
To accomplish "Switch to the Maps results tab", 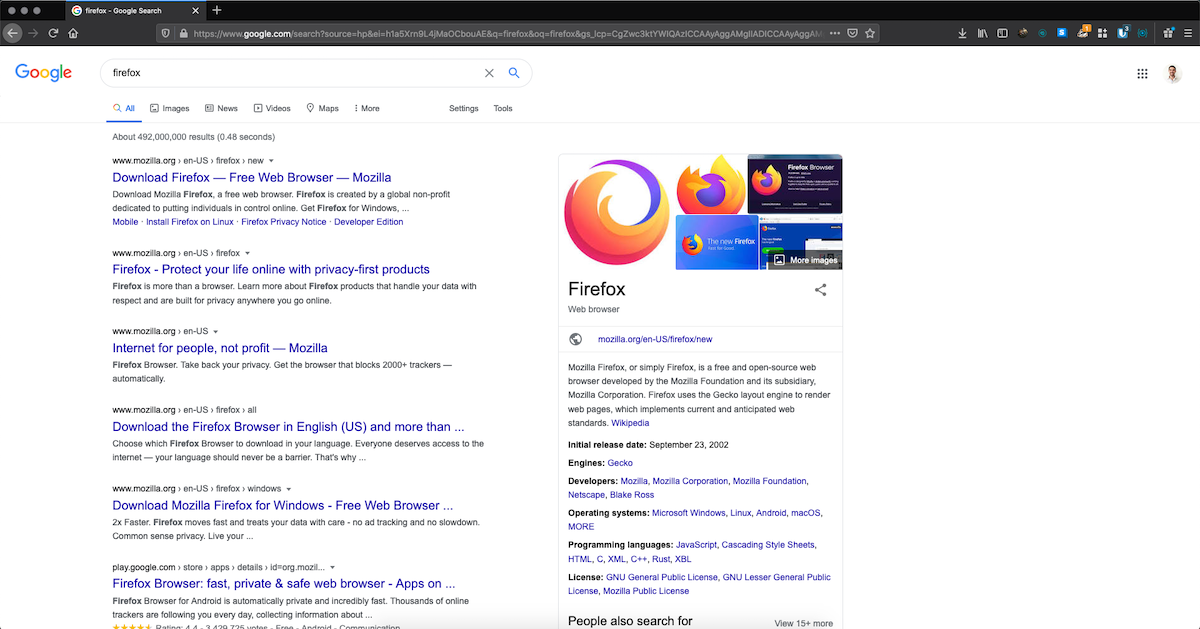I will [x=322, y=108].
